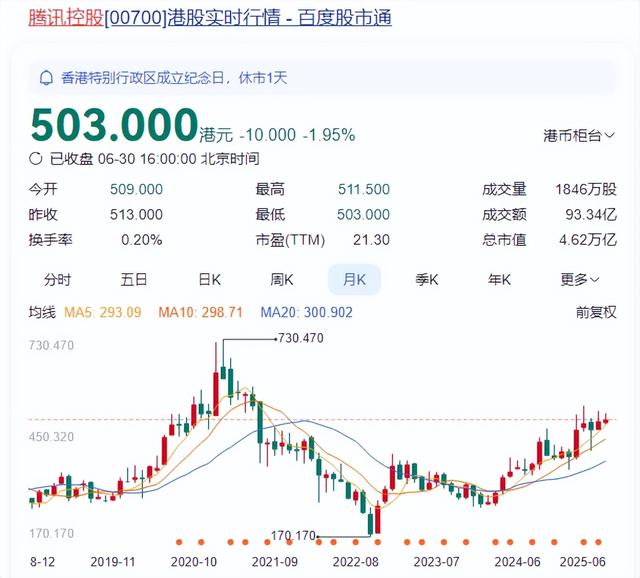This screenshot has width=640, height=578.
Task: Click the current price 503.000
Action: (x=114, y=124)
